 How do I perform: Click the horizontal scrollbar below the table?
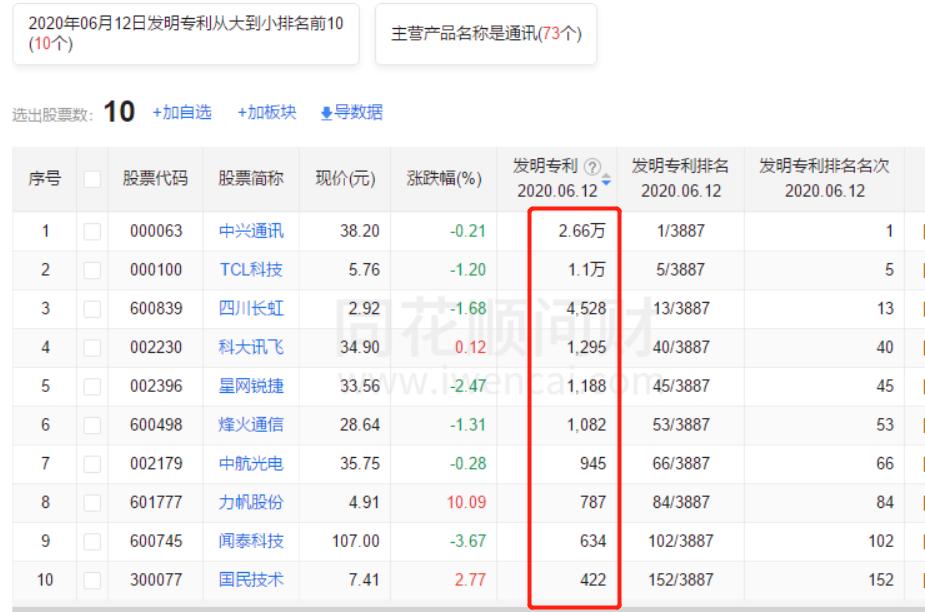point(468,608)
